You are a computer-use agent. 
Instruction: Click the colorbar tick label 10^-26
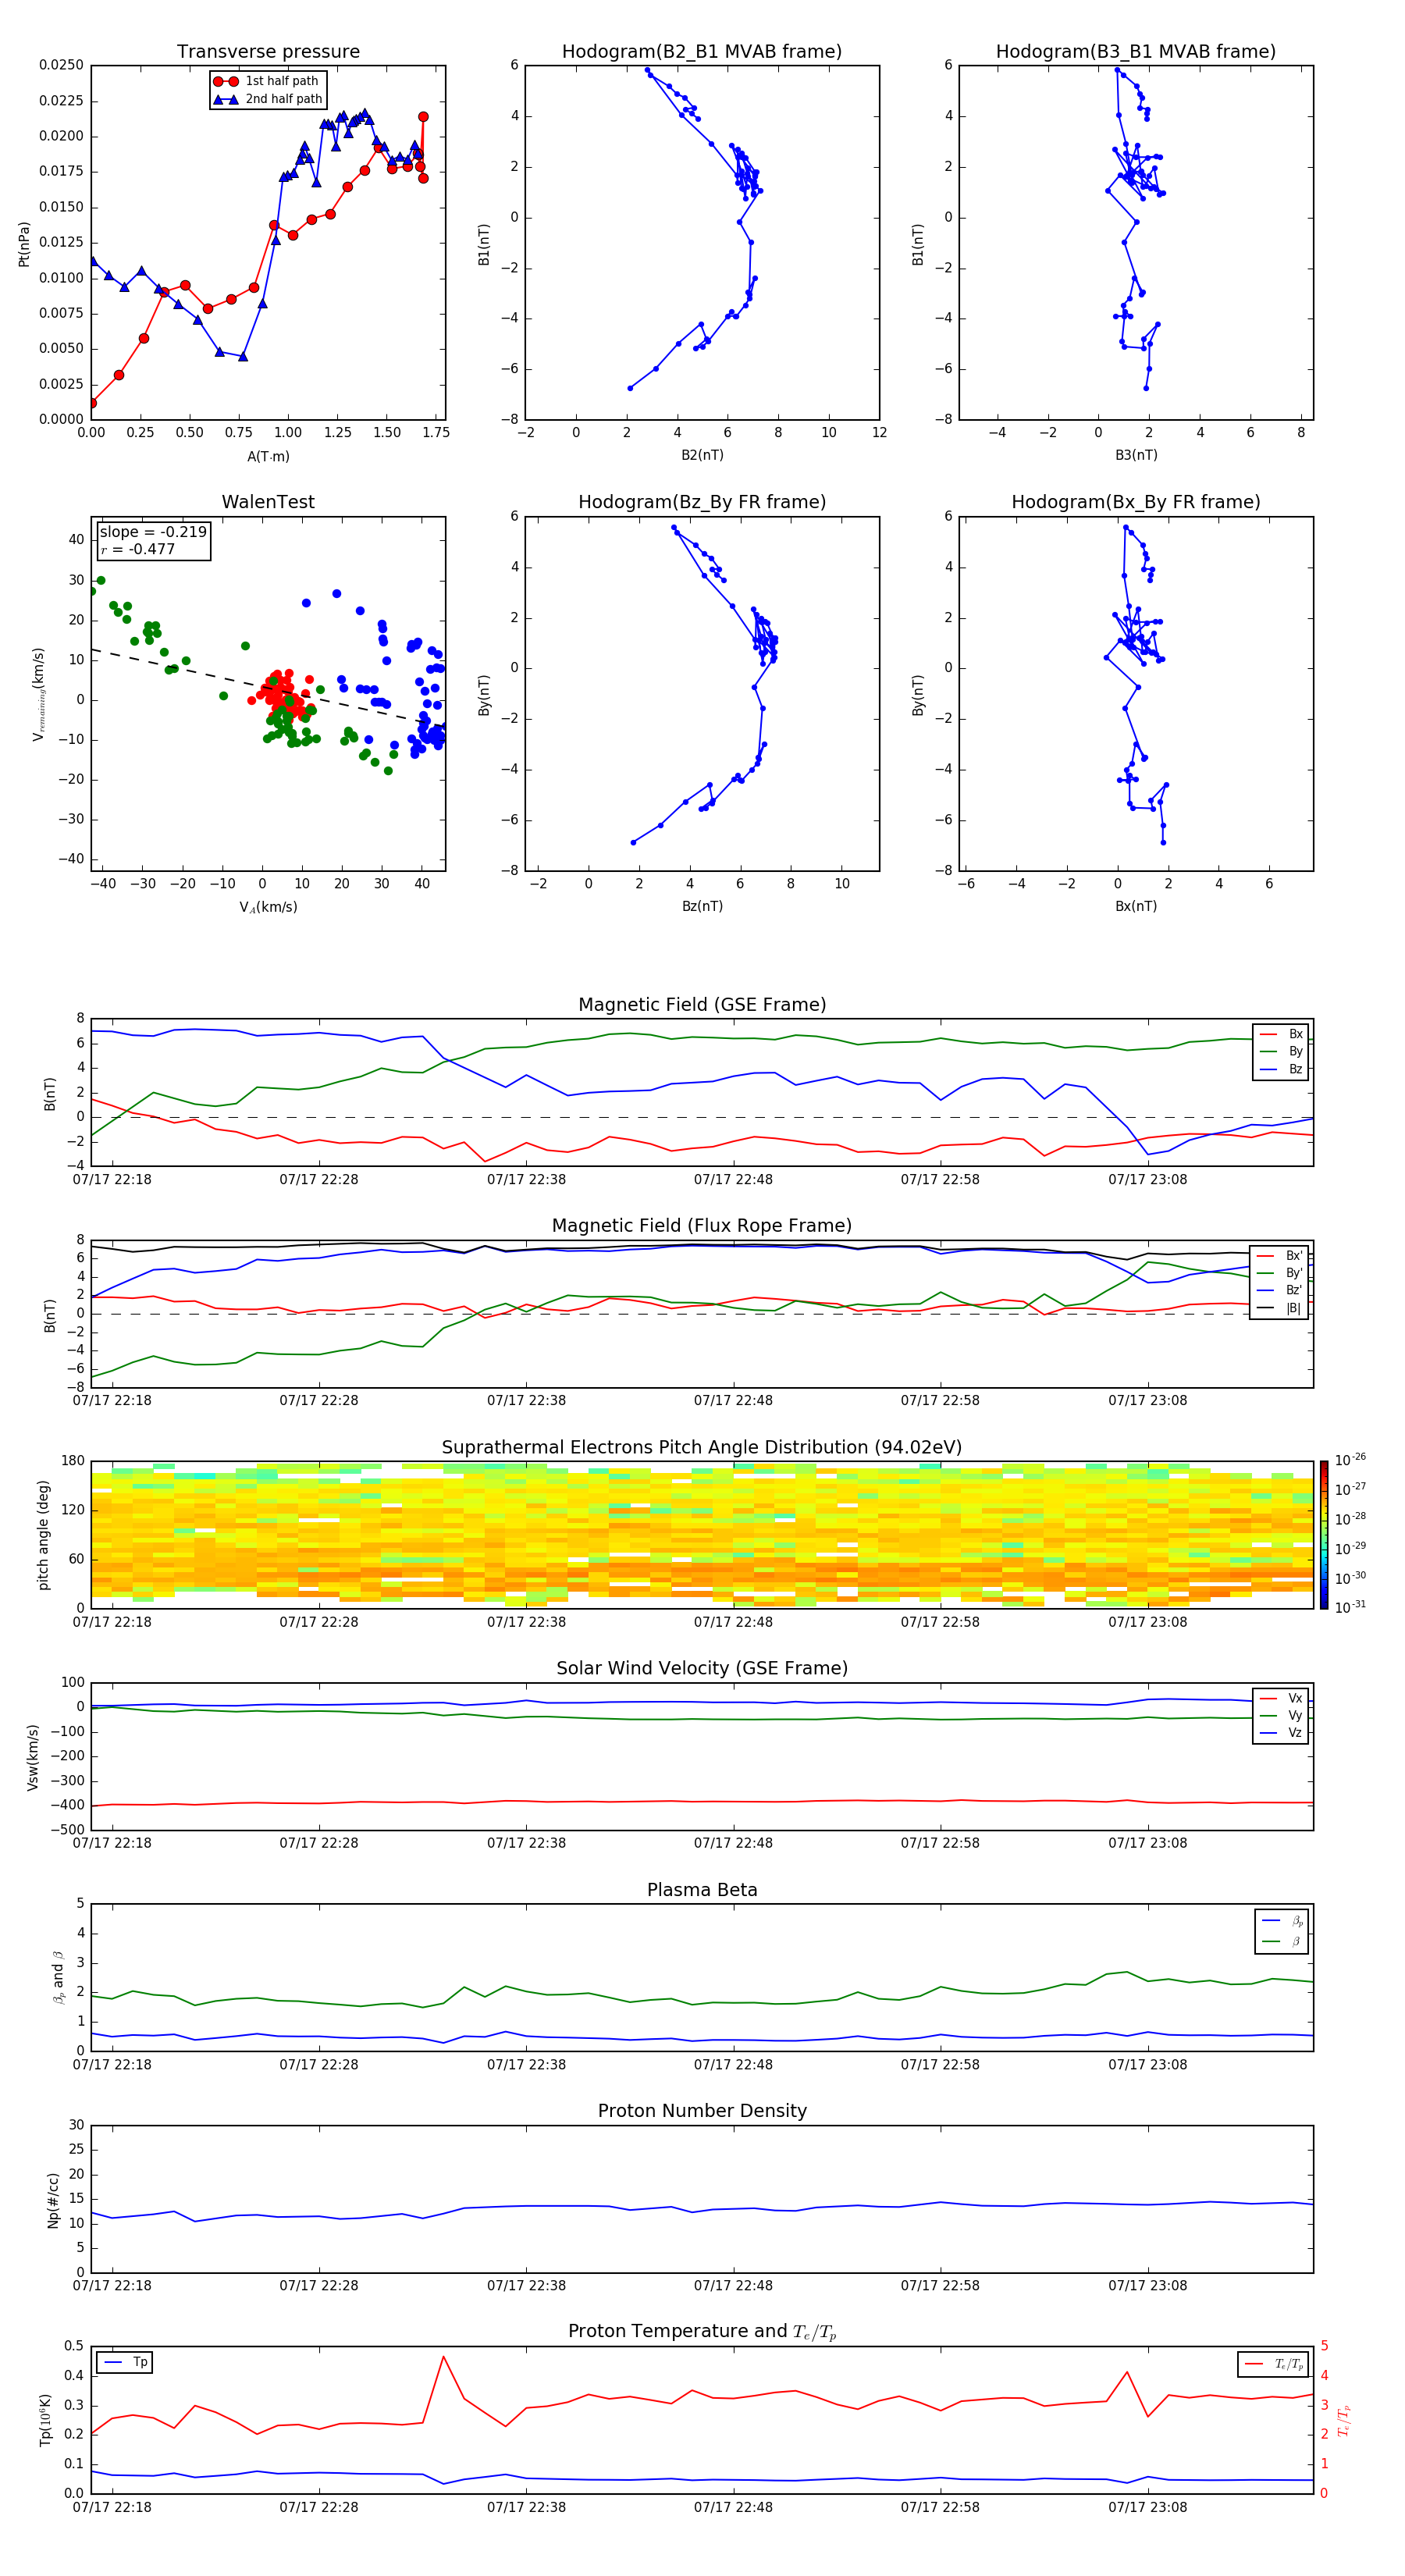tap(1350, 1459)
